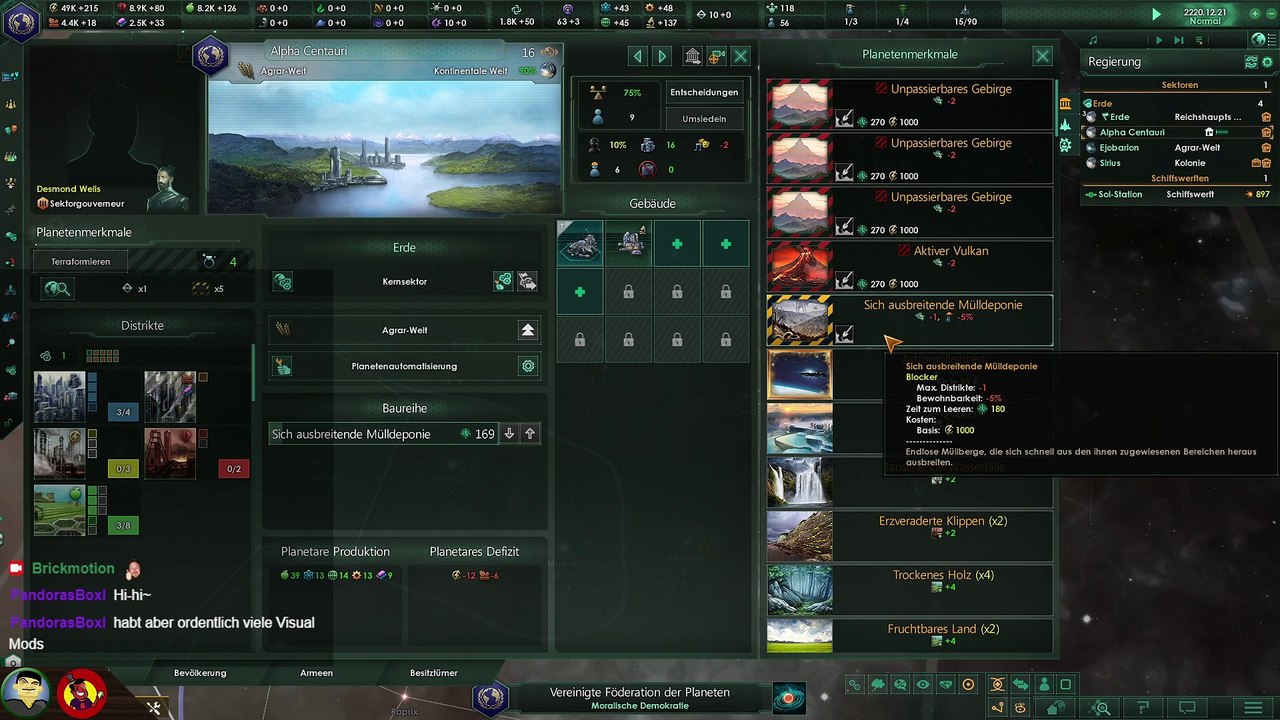Open Bevölkerung tab

200,673
